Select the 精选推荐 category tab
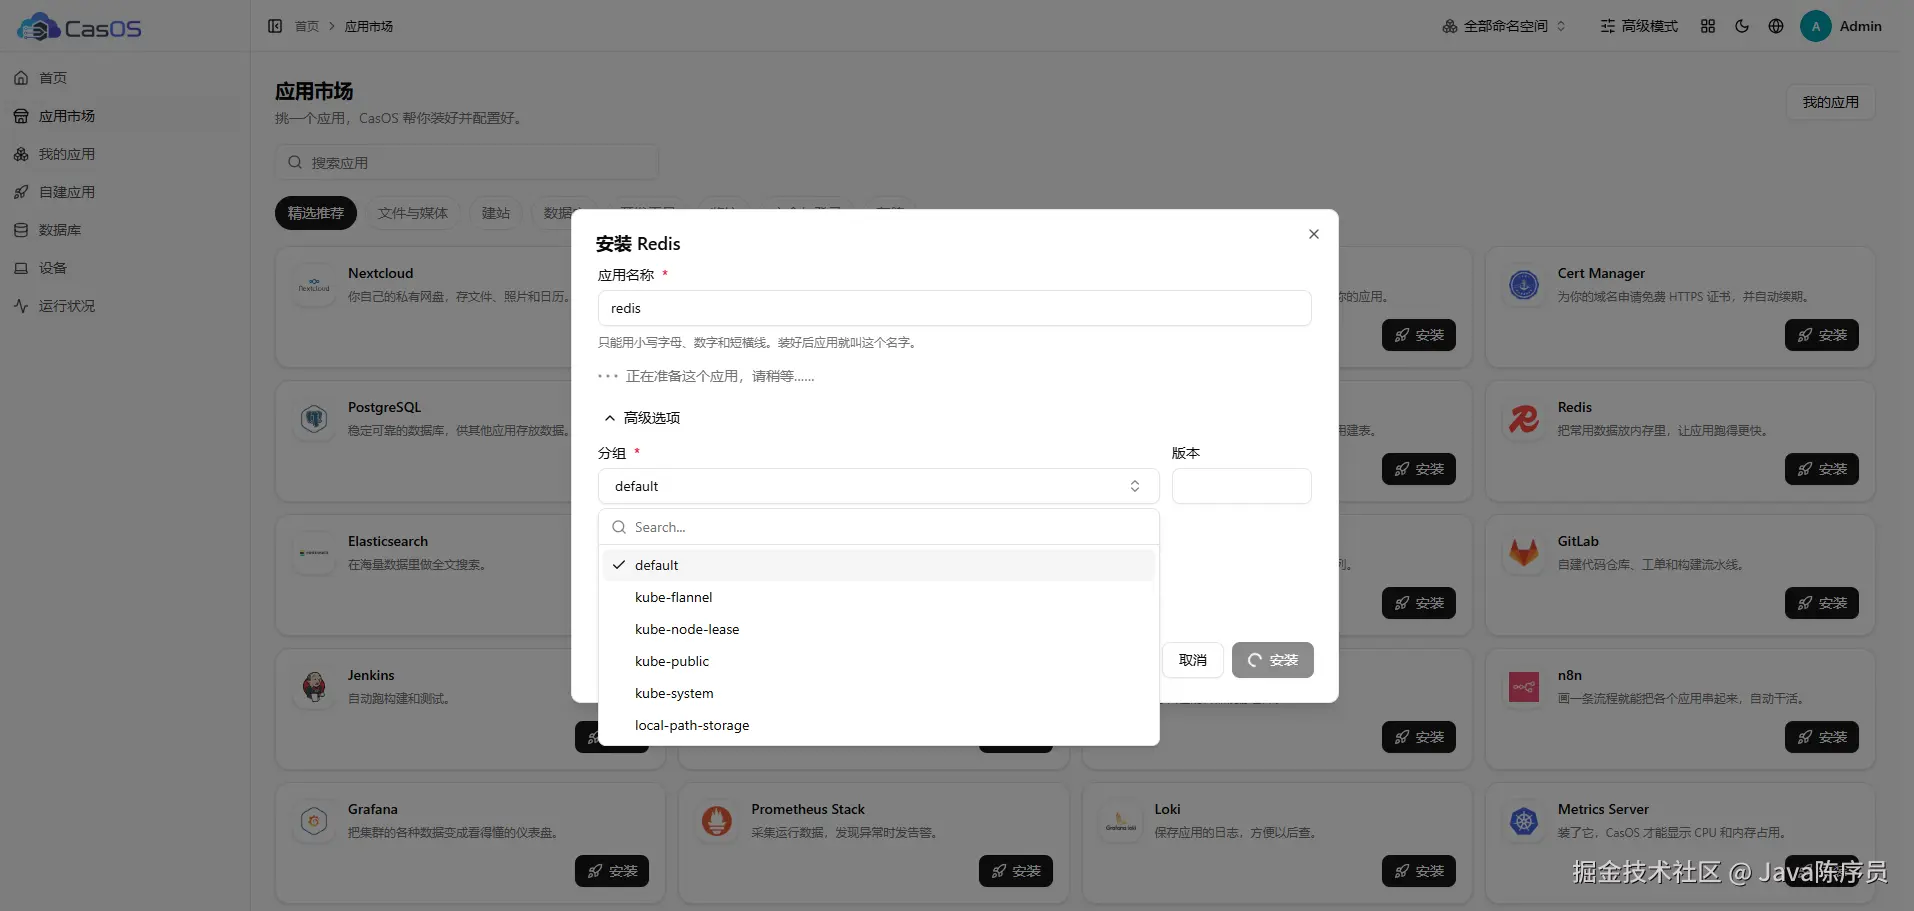Screen dimensions: 1914x911 coord(316,213)
